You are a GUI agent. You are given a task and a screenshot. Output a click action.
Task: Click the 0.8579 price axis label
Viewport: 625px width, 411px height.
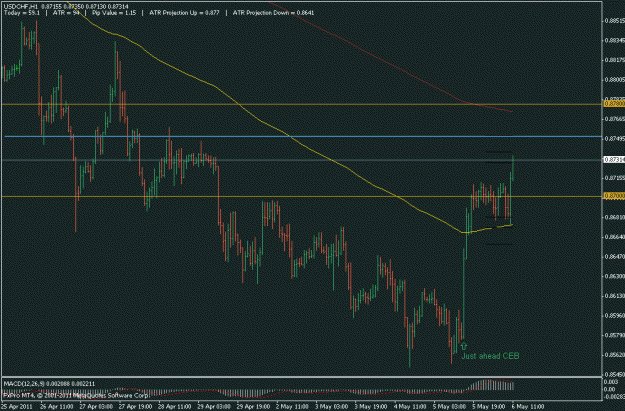(x=615, y=335)
